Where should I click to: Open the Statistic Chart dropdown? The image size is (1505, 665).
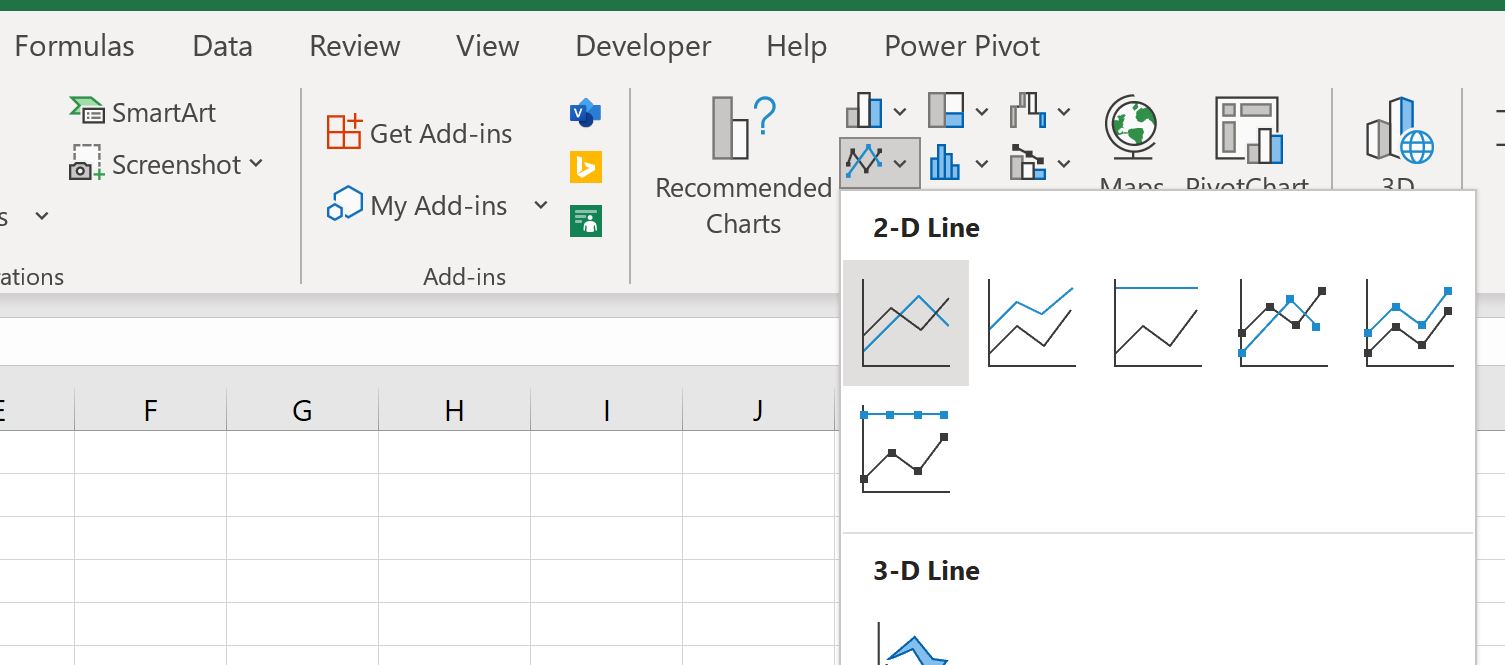click(x=958, y=163)
